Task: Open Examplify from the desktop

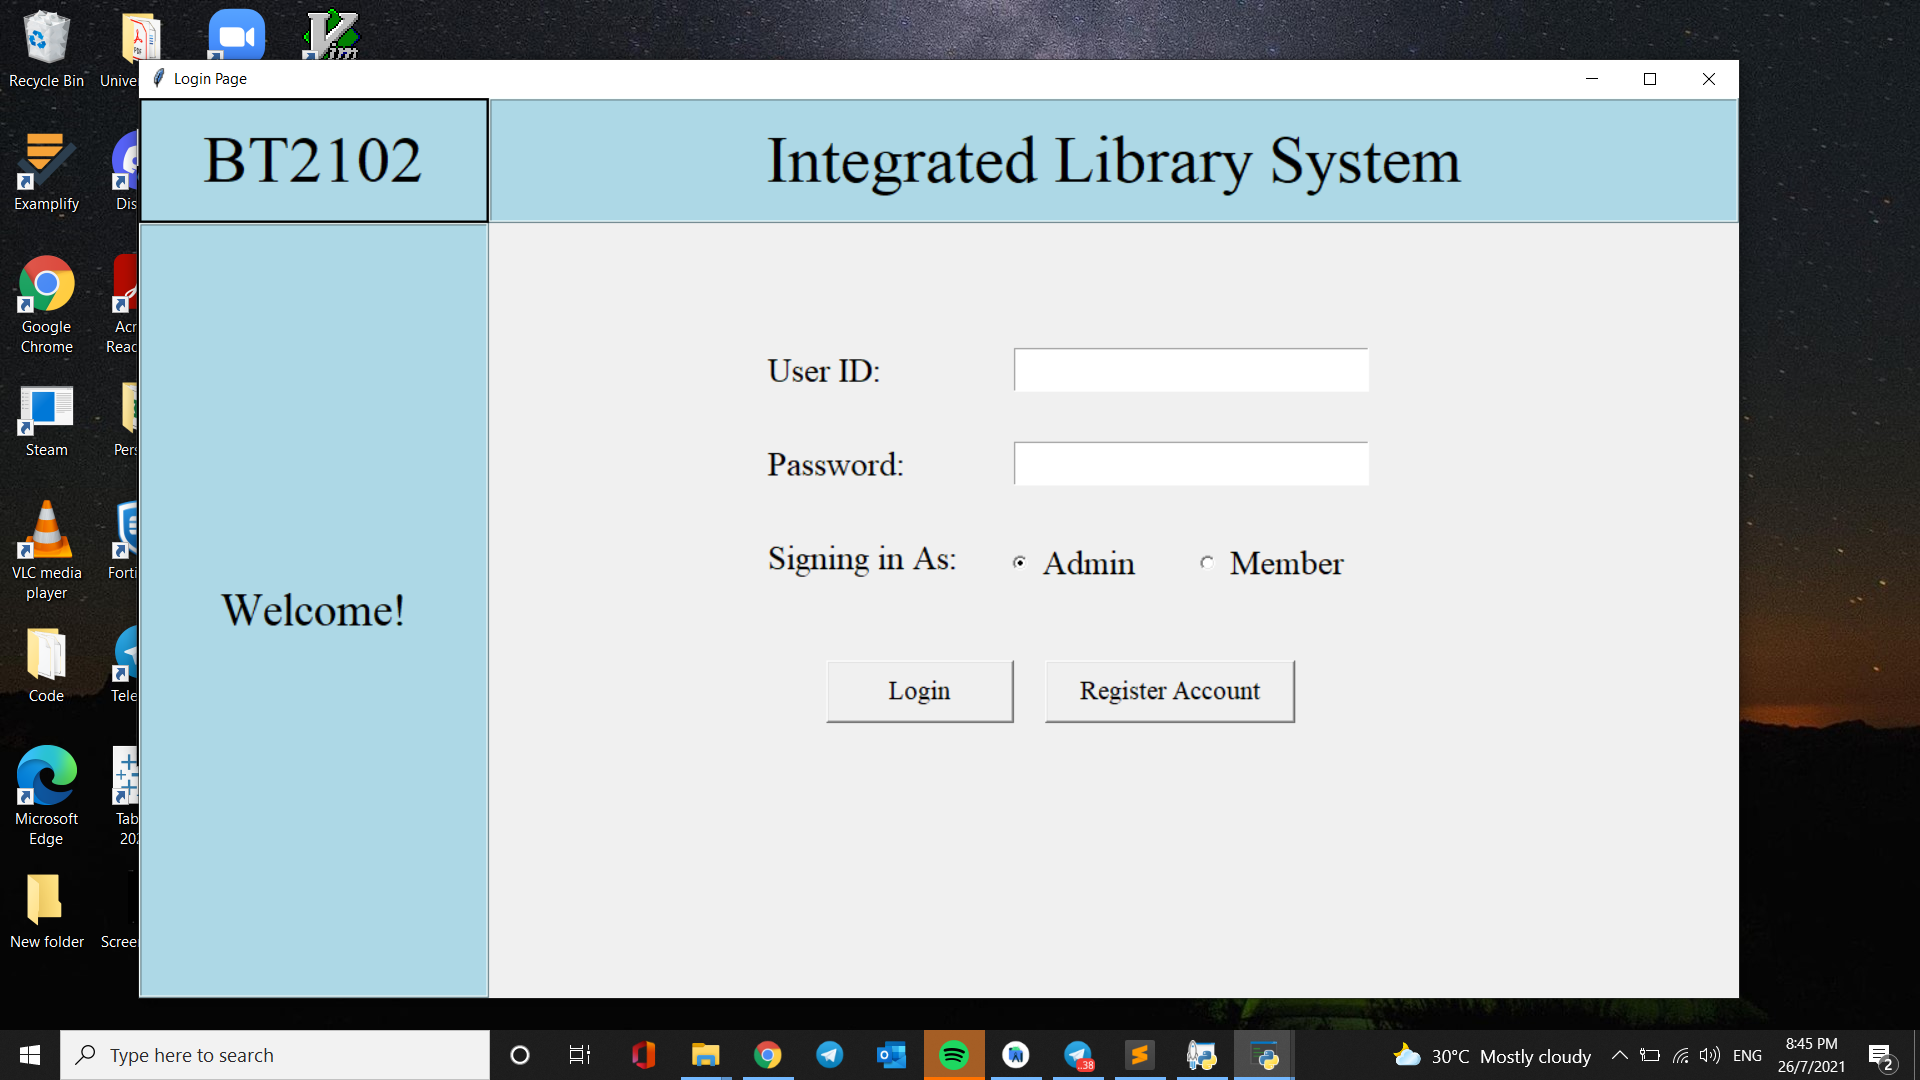Action: point(46,160)
